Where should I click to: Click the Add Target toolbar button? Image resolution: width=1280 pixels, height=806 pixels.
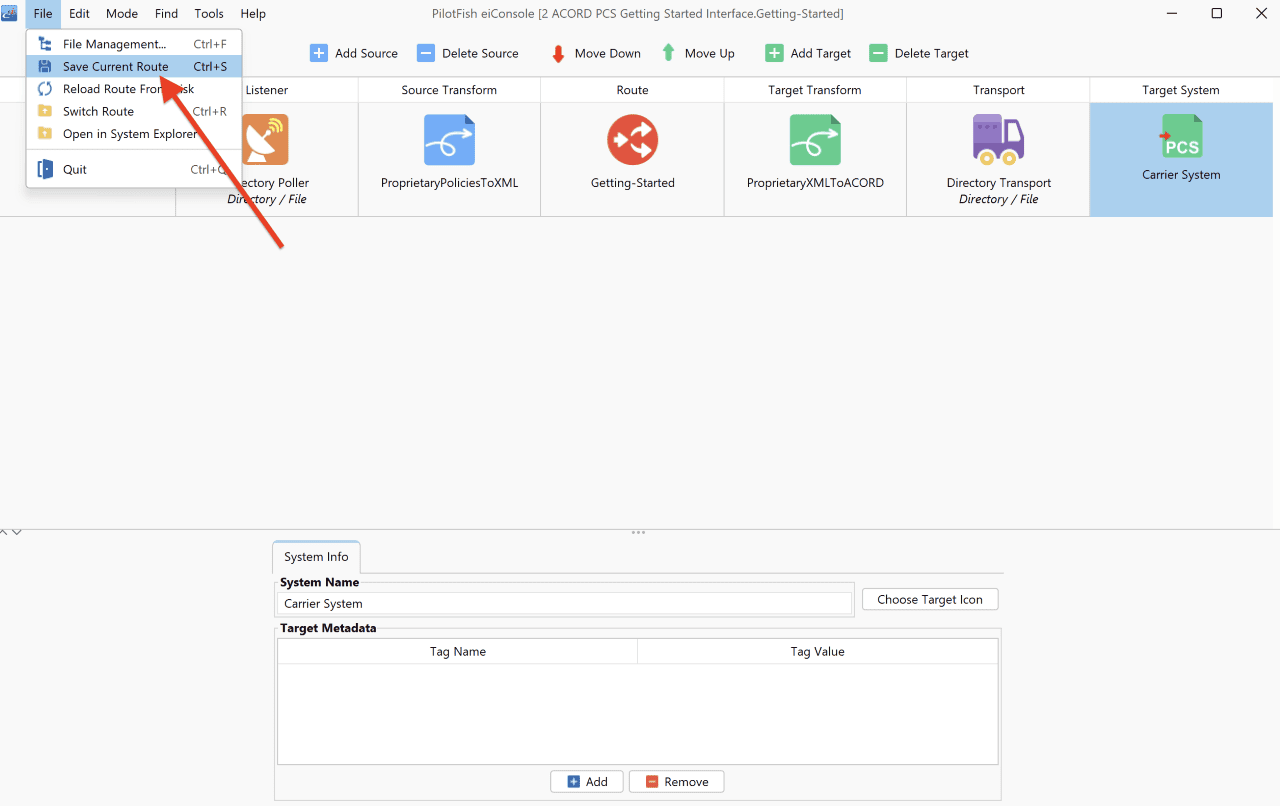click(808, 53)
